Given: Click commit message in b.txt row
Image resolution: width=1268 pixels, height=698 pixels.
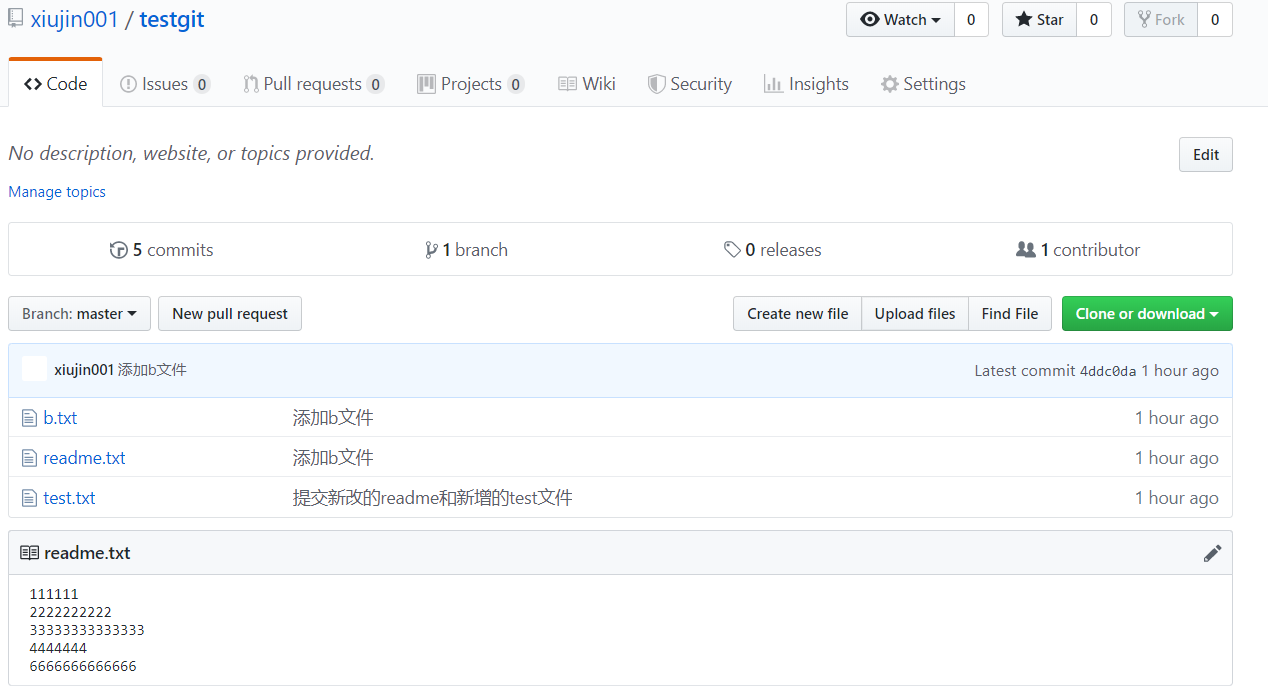Looking at the screenshot, I should [x=333, y=418].
